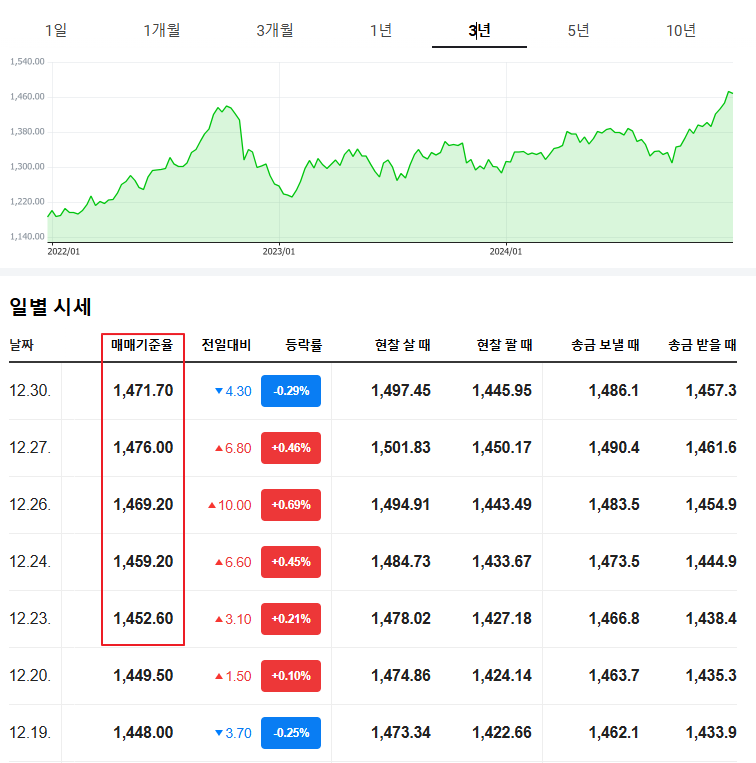Switch chart to the 10년 range
Screen dimensions: 756x763
click(681, 30)
